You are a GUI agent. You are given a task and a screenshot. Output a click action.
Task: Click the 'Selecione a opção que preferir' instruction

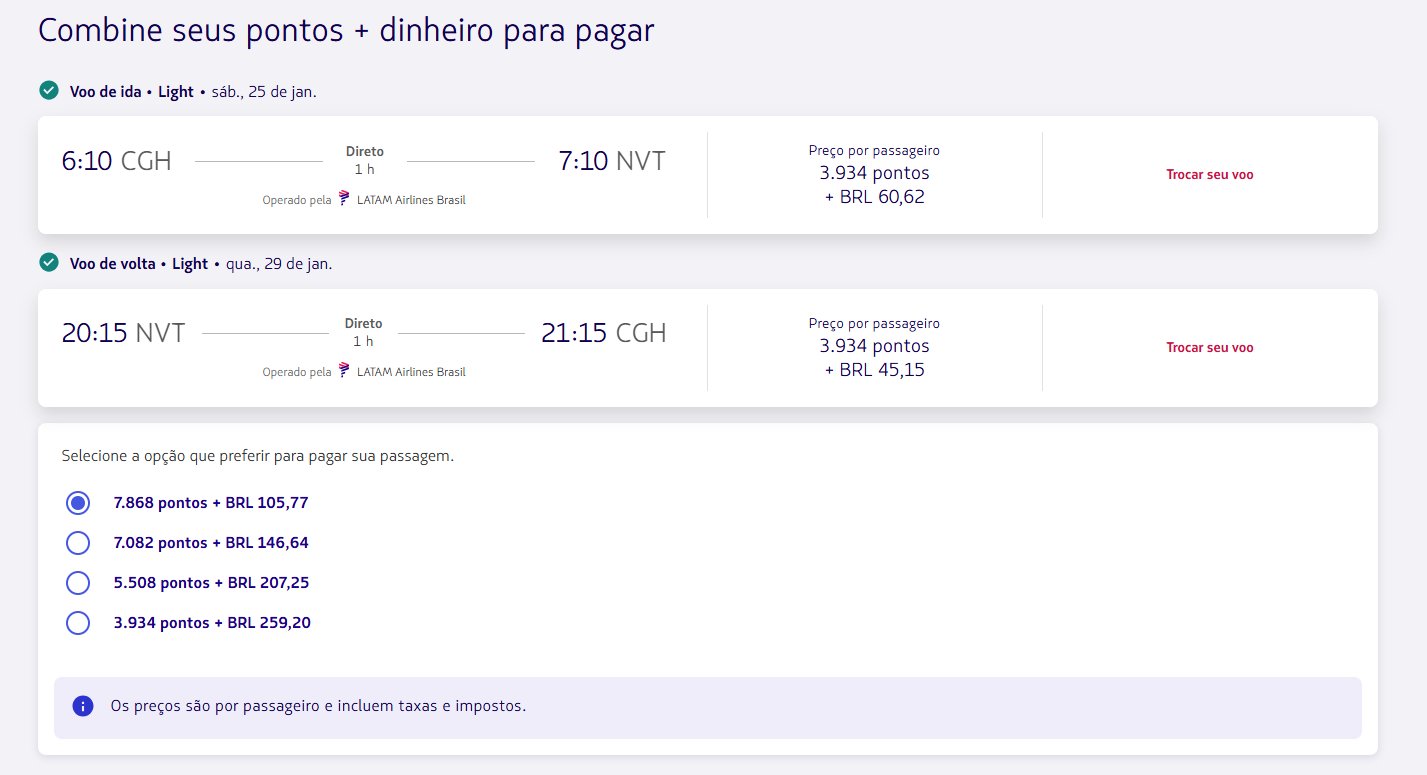tap(257, 456)
